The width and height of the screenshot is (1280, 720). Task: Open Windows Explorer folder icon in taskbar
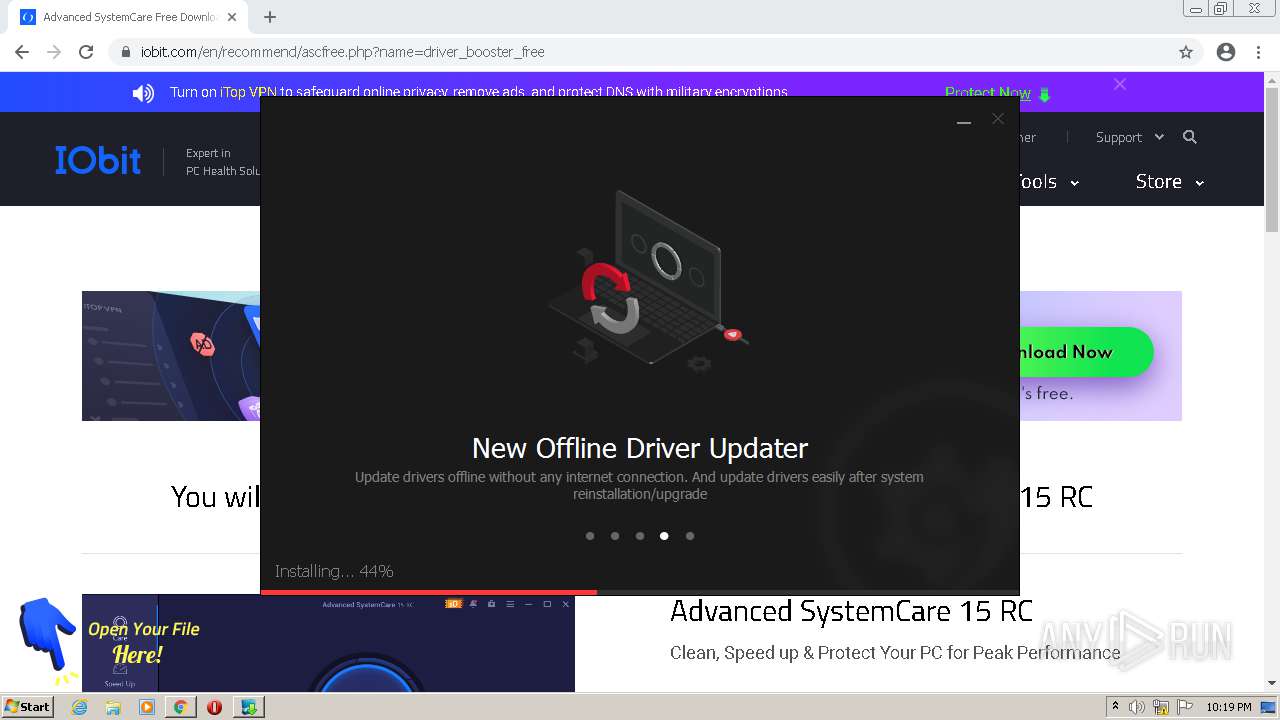coord(113,707)
